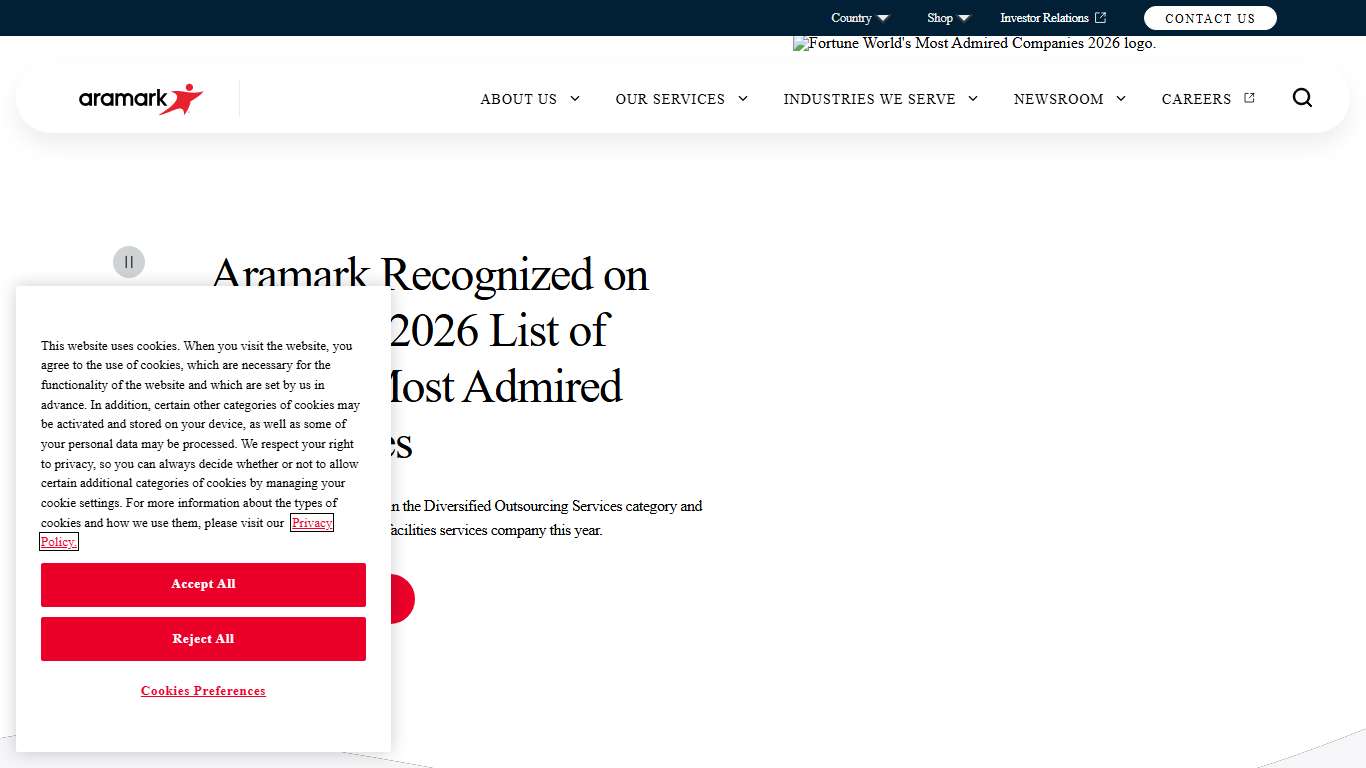Pause the hero banner animation
This screenshot has width=1366, height=768.
click(128, 262)
